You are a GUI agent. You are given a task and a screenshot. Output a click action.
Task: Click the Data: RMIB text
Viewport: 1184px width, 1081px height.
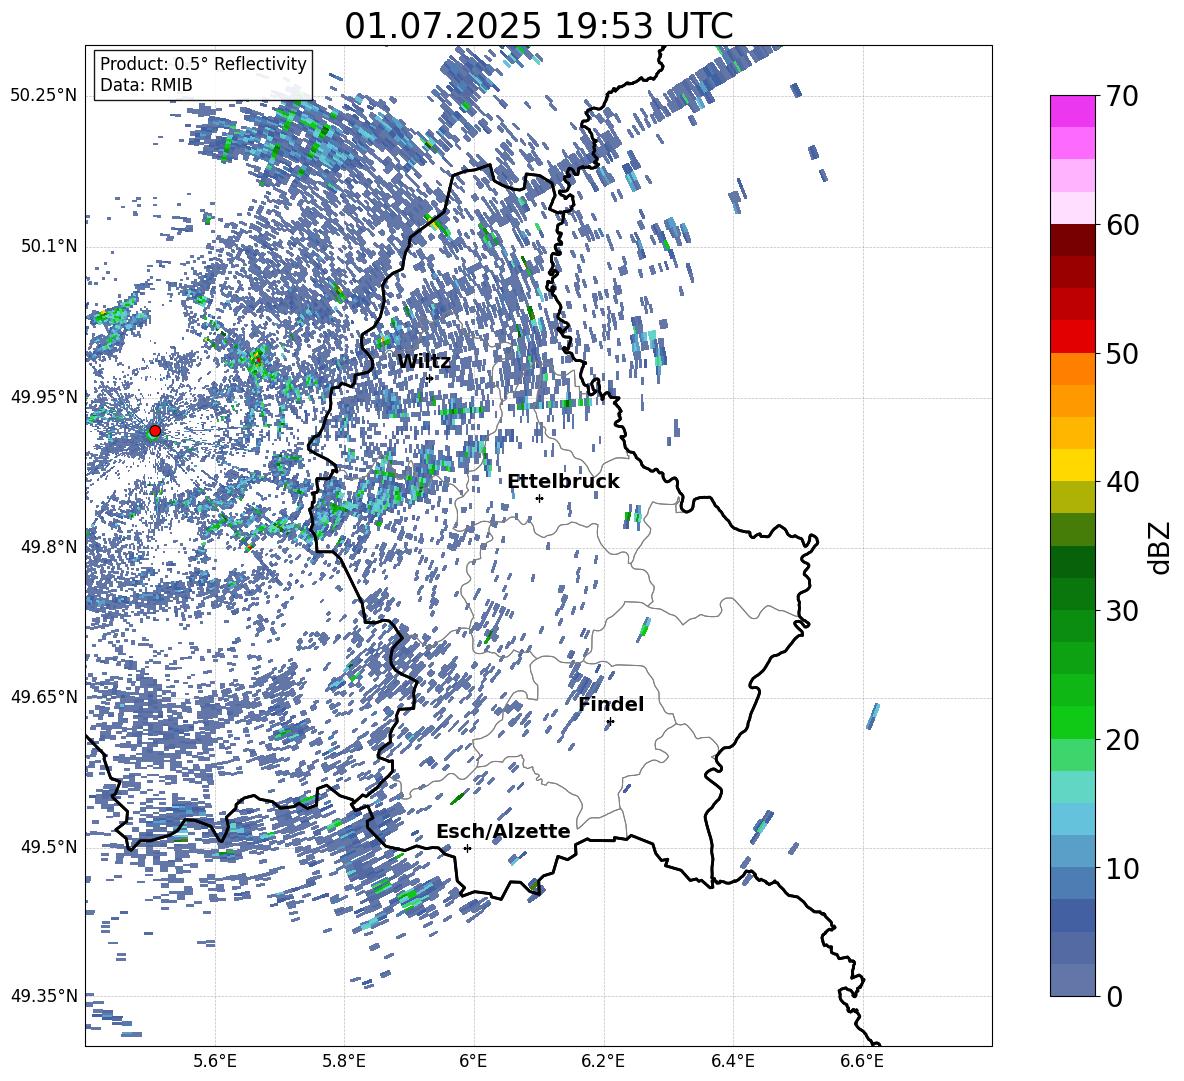(146, 85)
